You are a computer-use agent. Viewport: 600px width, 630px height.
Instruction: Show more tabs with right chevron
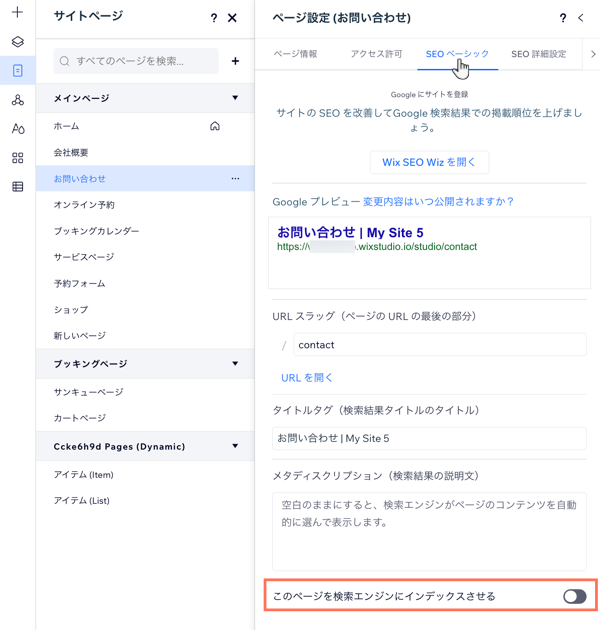coord(593,54)
